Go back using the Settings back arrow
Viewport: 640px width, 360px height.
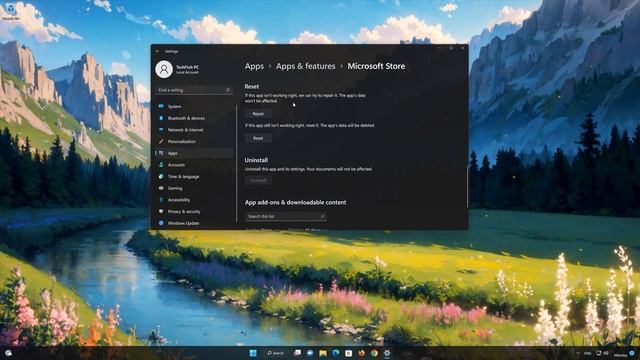pos(158,51)
